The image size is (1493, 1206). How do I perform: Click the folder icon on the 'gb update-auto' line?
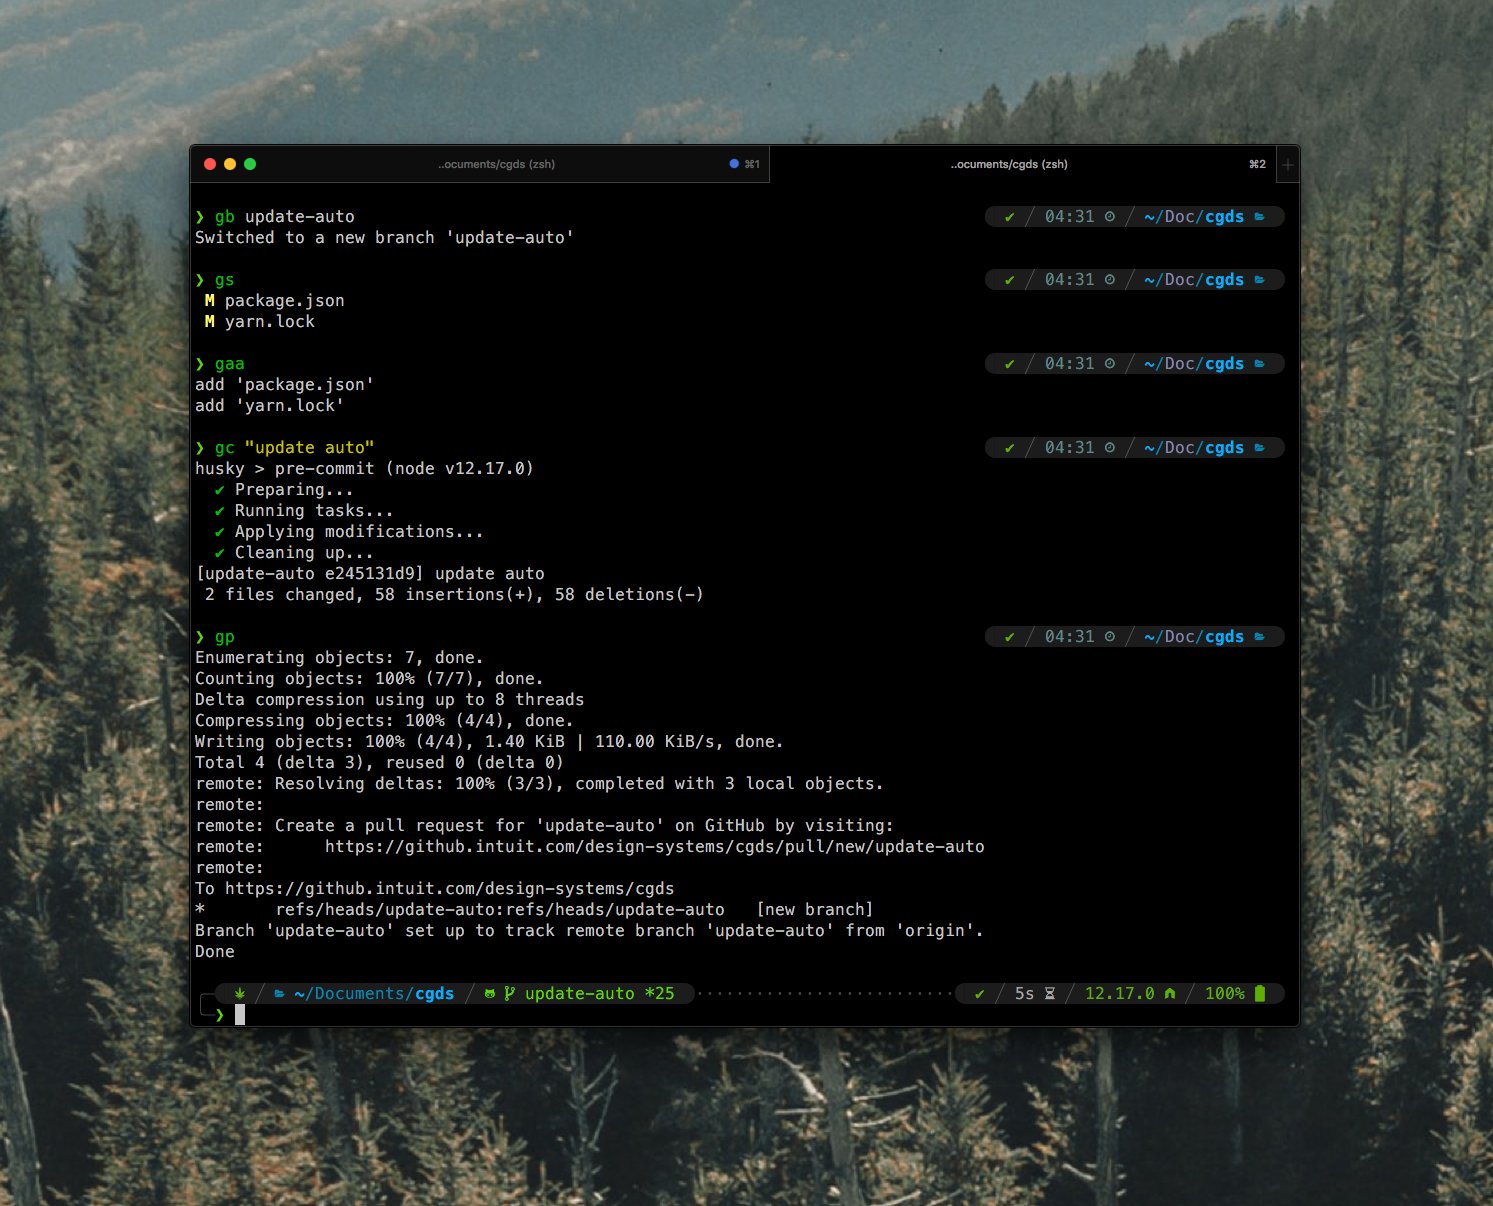1260,216
